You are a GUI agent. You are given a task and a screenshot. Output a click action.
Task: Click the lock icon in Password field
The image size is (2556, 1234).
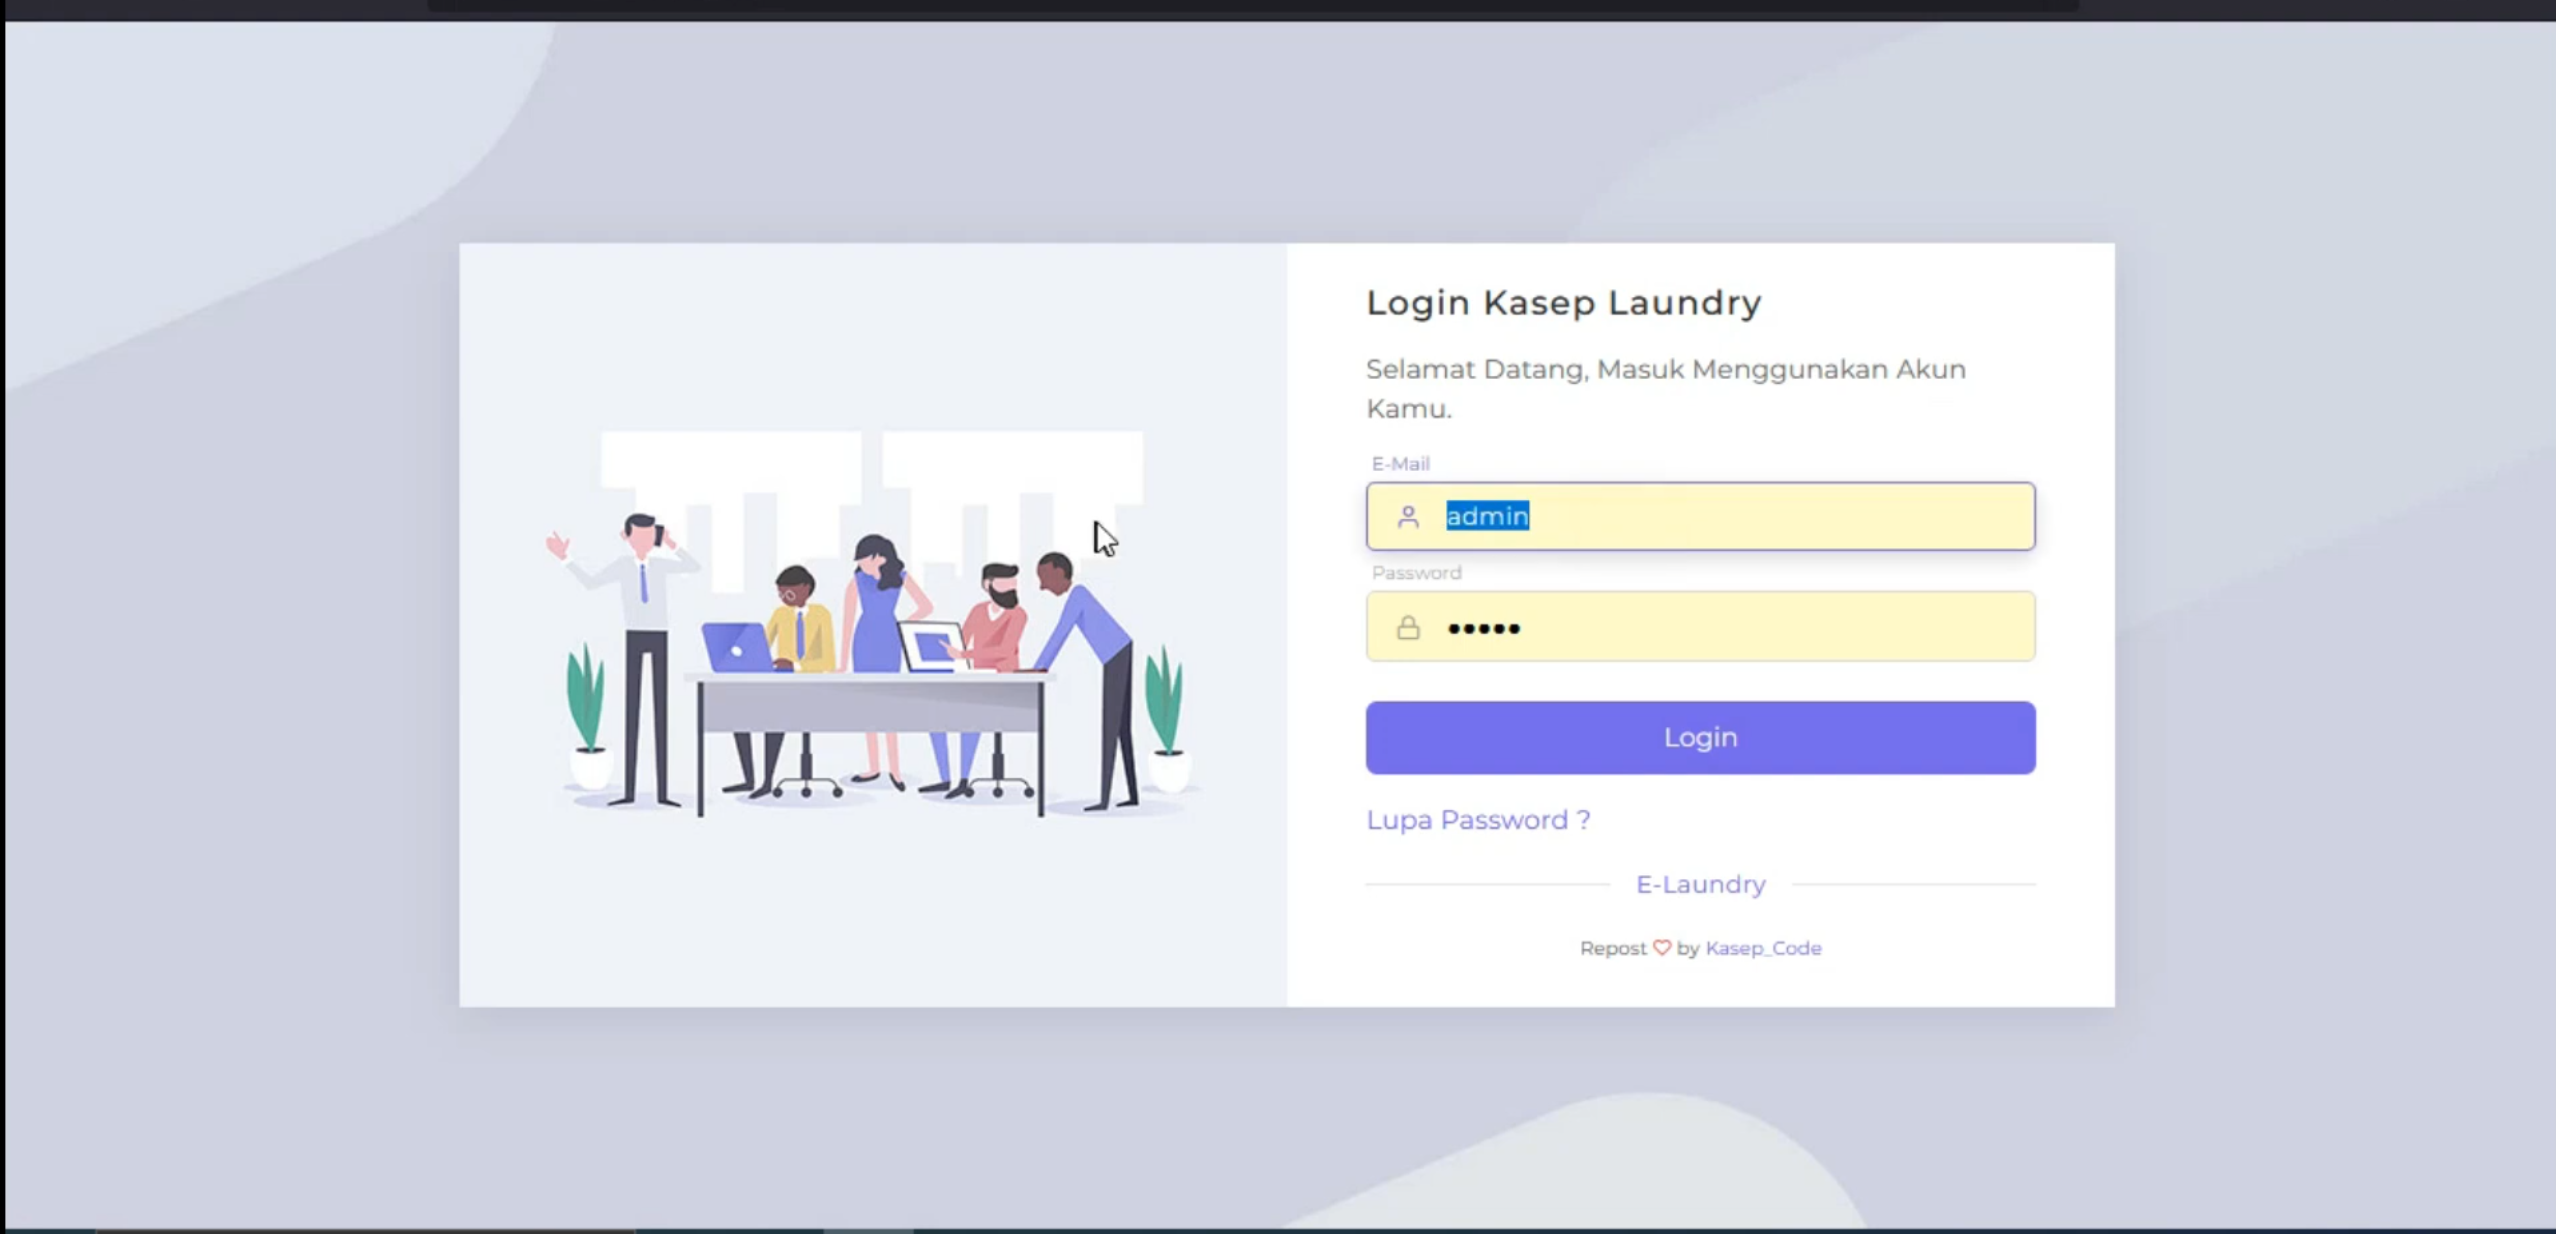[x=1408, y=627]
